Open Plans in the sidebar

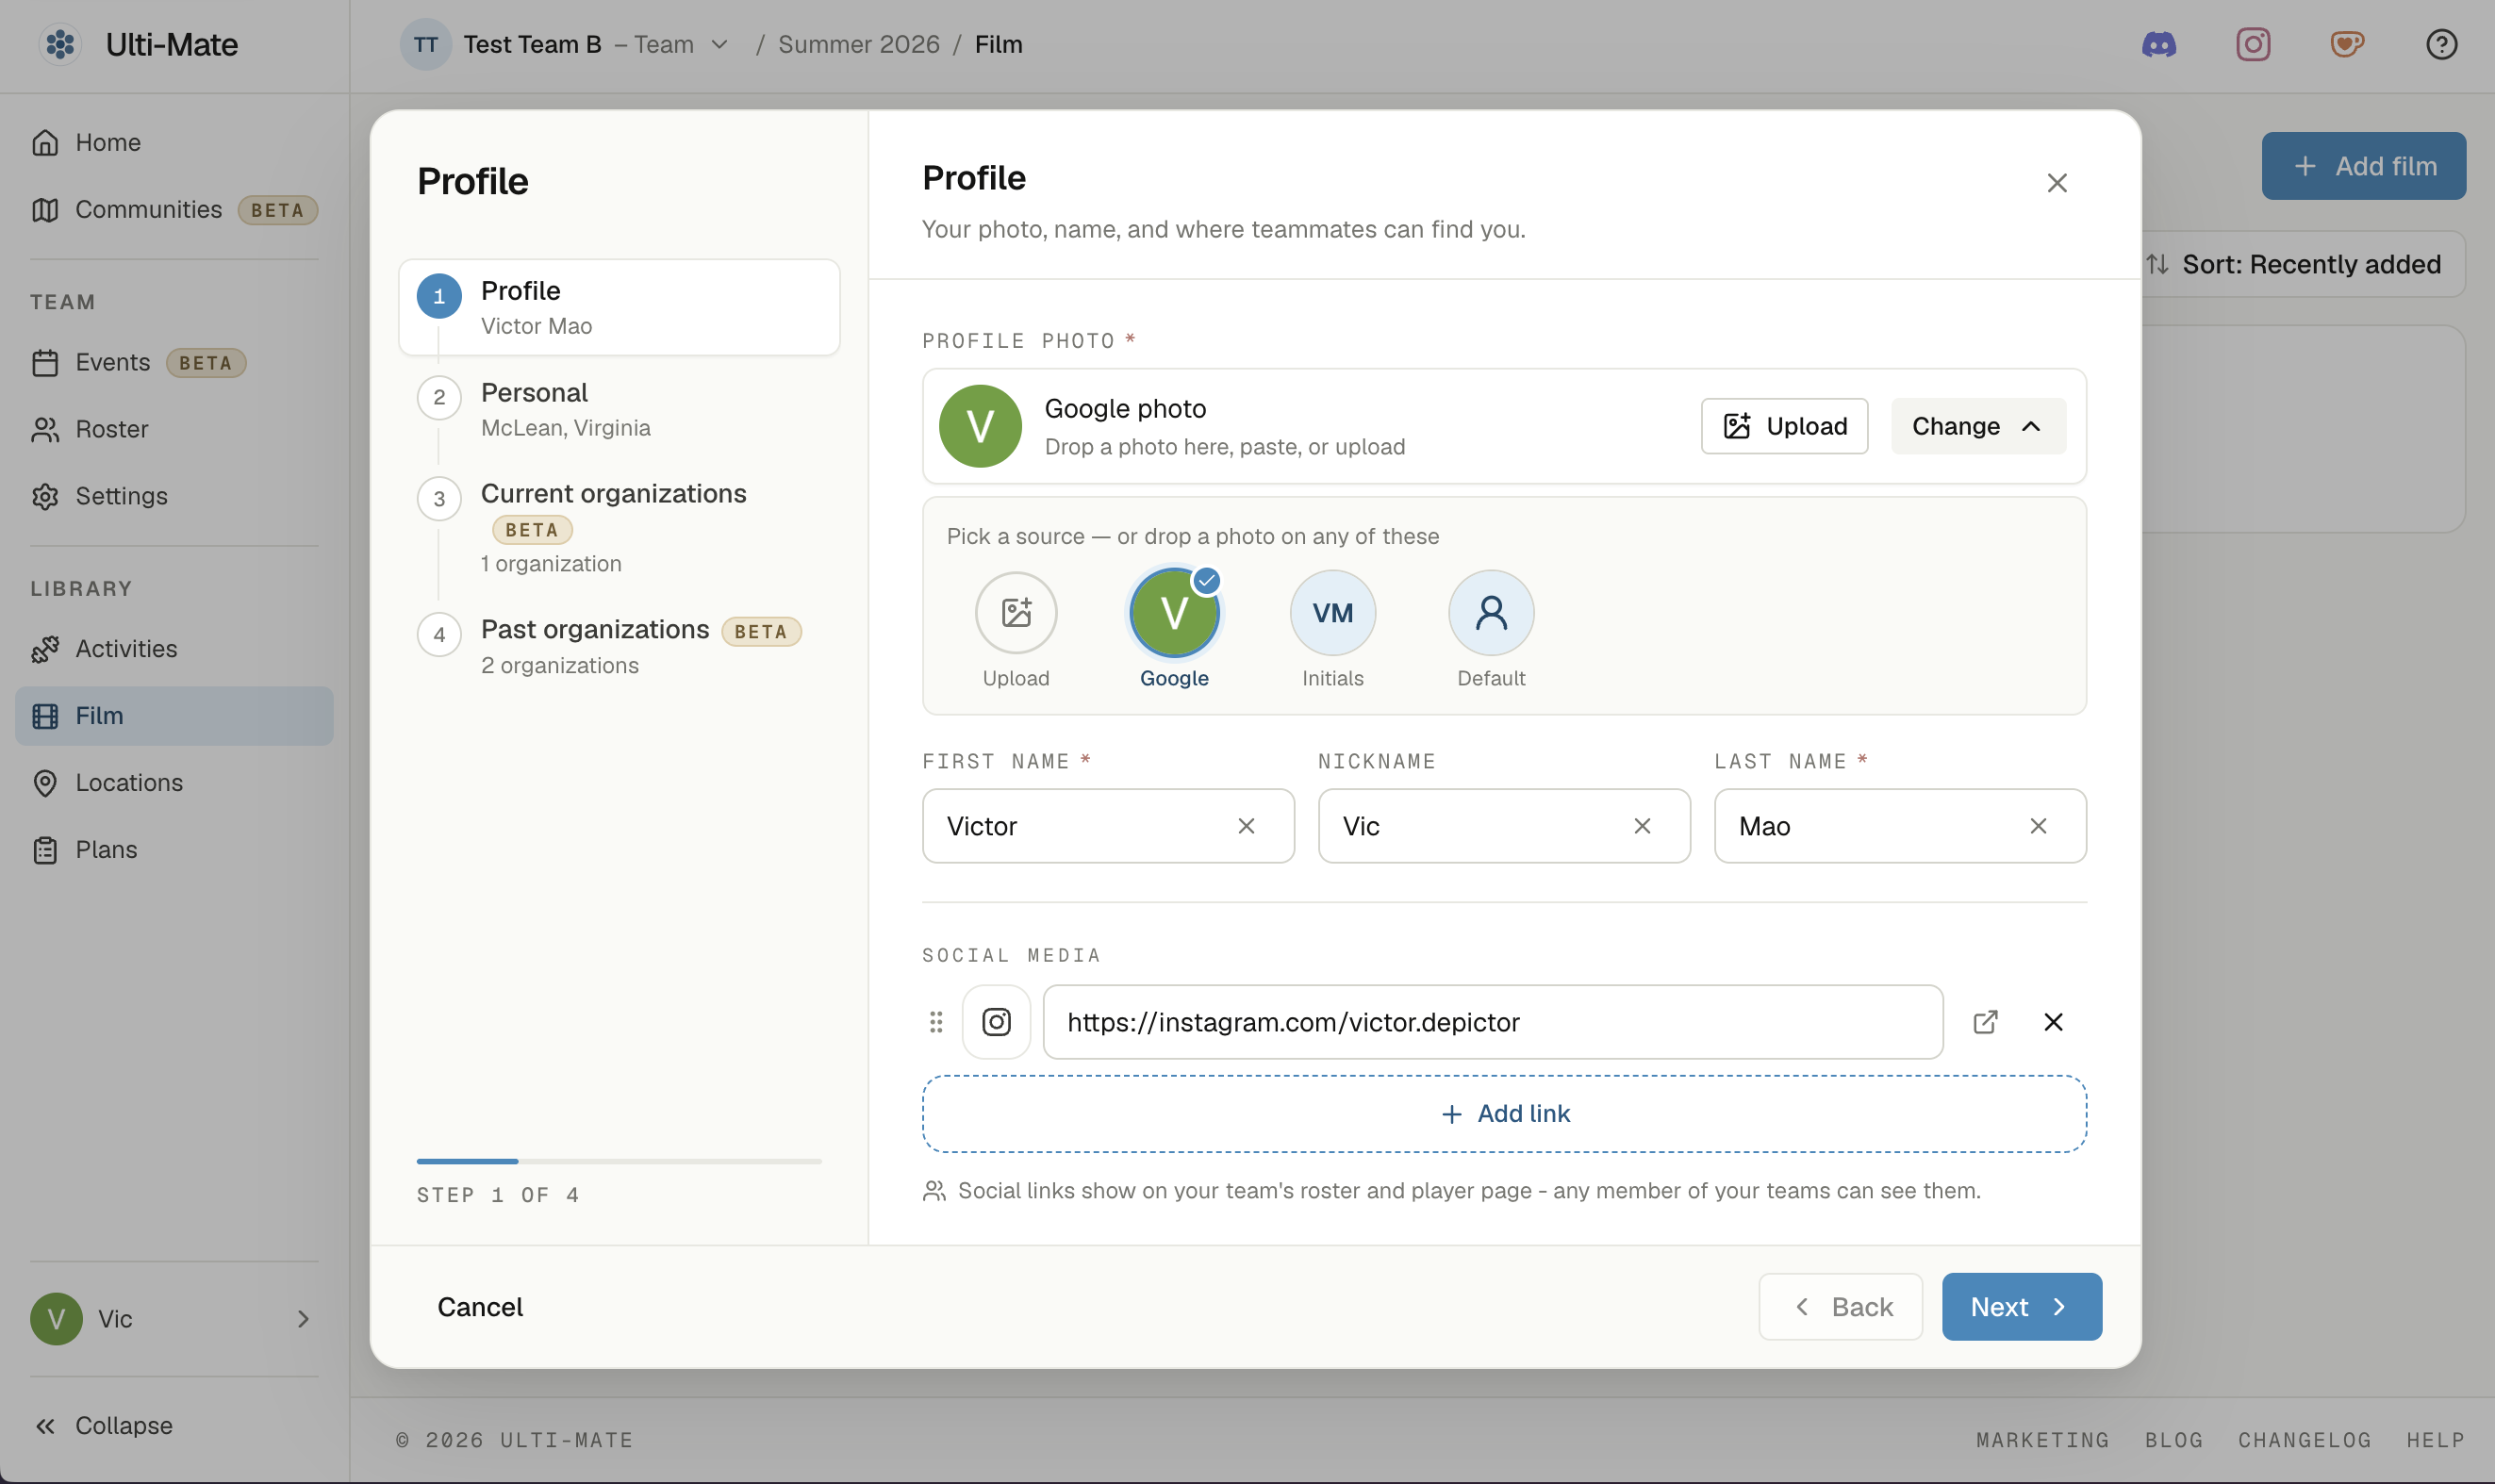(174, 850)
